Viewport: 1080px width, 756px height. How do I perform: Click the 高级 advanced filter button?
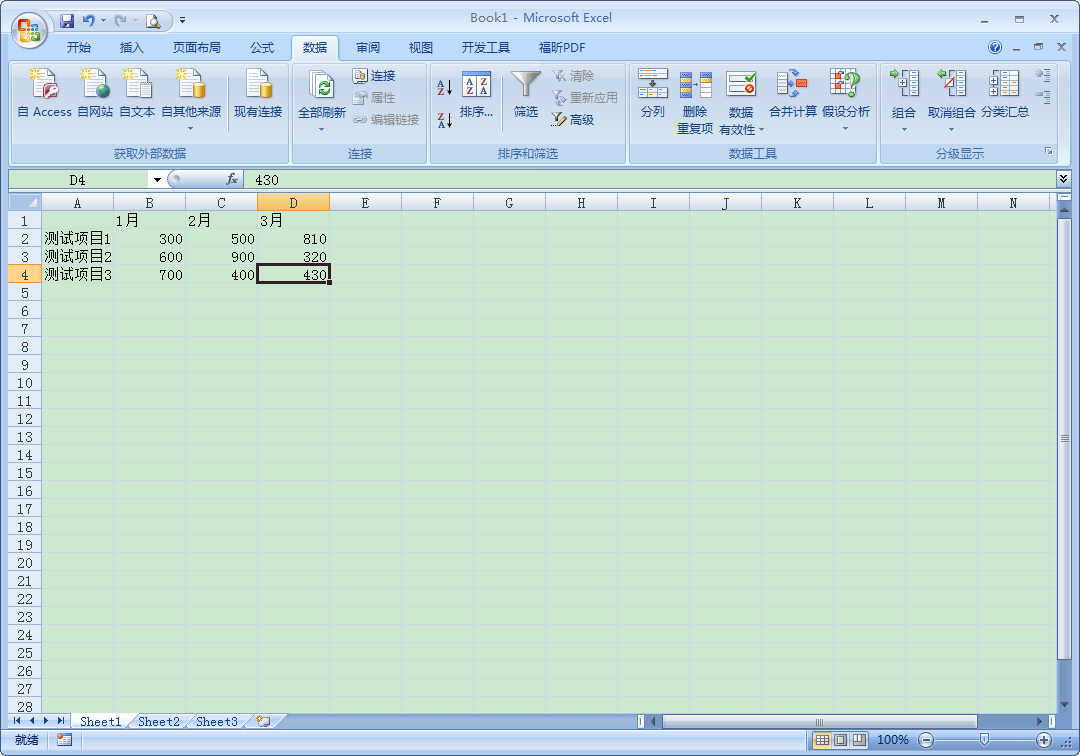coord(573,120)
